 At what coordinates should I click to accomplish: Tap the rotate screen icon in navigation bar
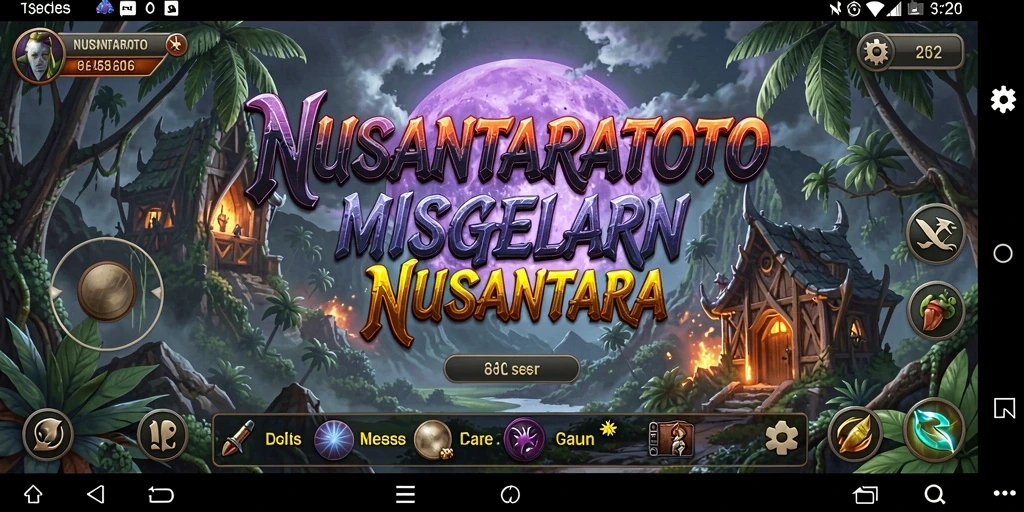(160, 495)
